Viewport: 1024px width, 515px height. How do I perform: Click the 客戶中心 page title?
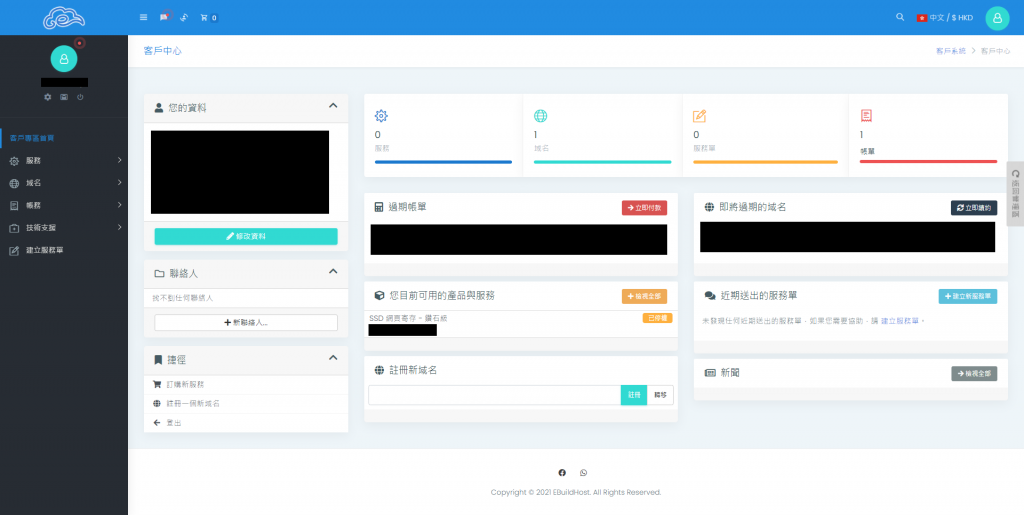pyautogui.click(x=163, y=50)
